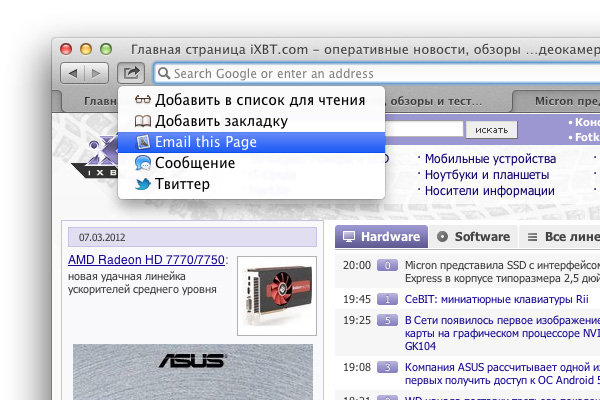This screenshot has height=400, width=600.
Task: Click the open book bookmark icon
Action: point(143,121)
